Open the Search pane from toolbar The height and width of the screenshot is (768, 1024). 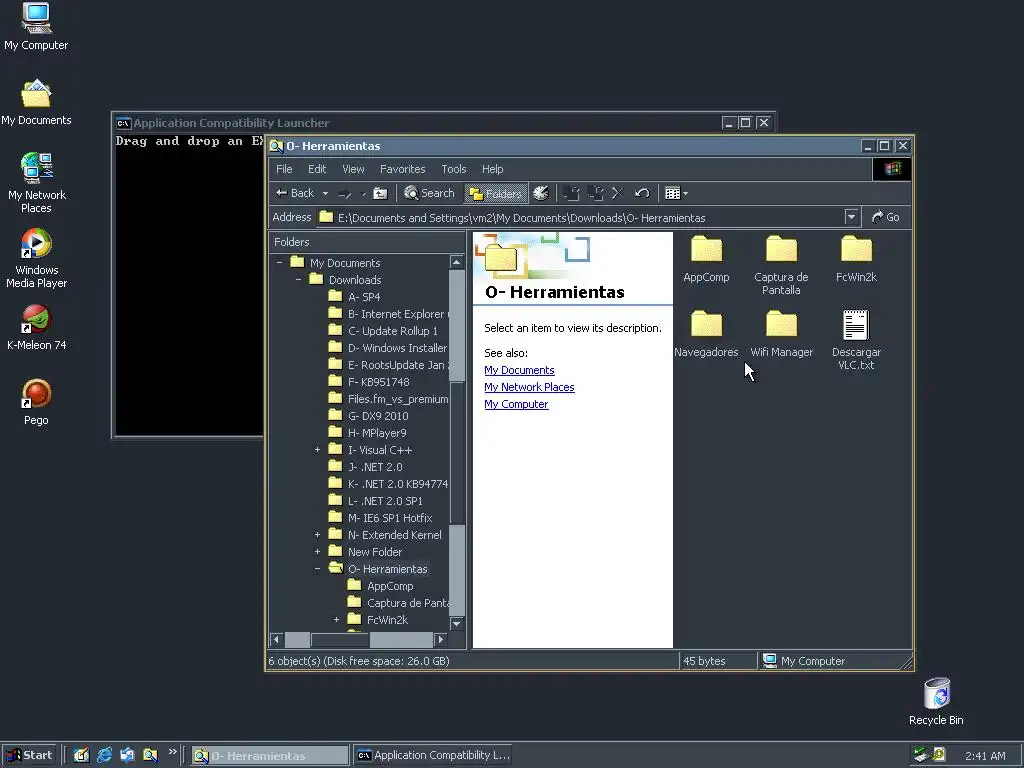tap(429, 193)
